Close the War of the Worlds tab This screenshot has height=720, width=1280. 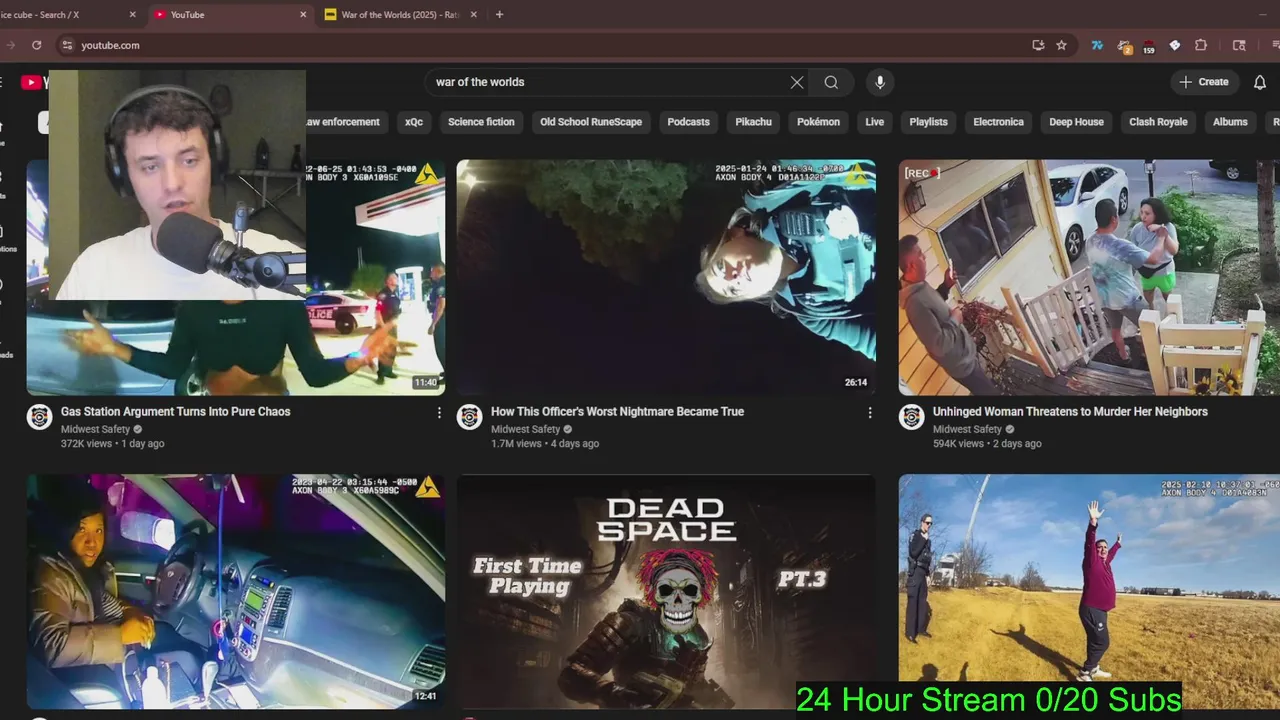[474, 15]
